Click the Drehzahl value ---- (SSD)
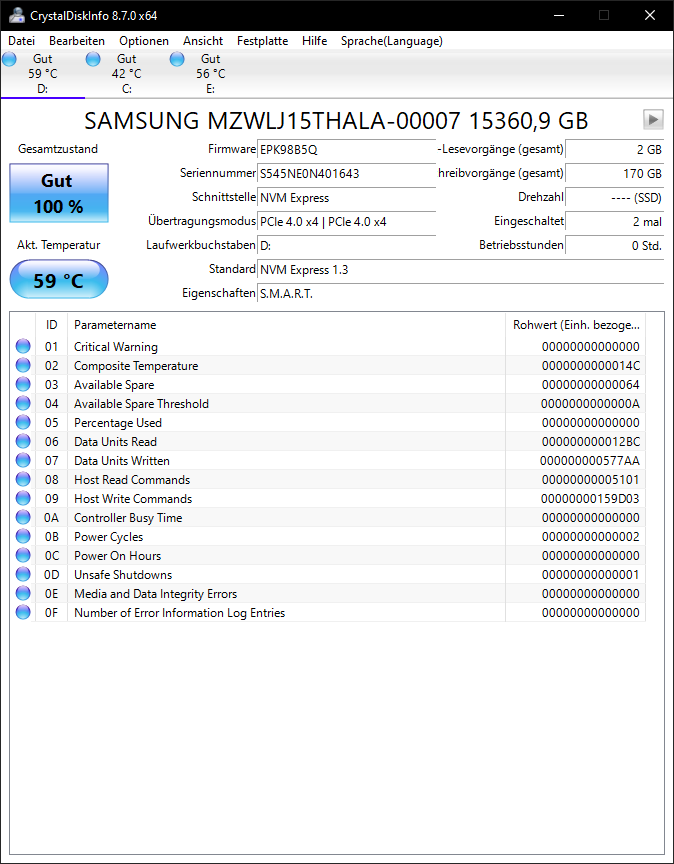 [615, 198]
